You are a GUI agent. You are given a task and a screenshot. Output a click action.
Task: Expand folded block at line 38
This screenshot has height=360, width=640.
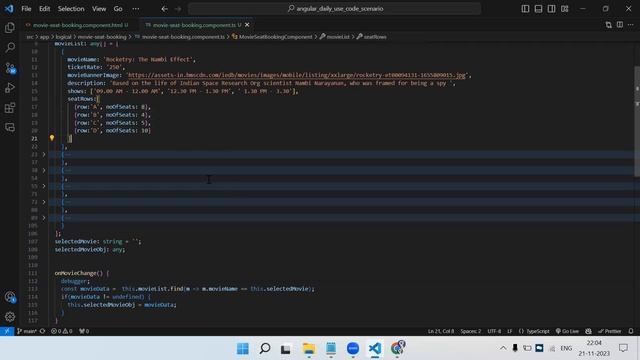(x=44, y=170)
